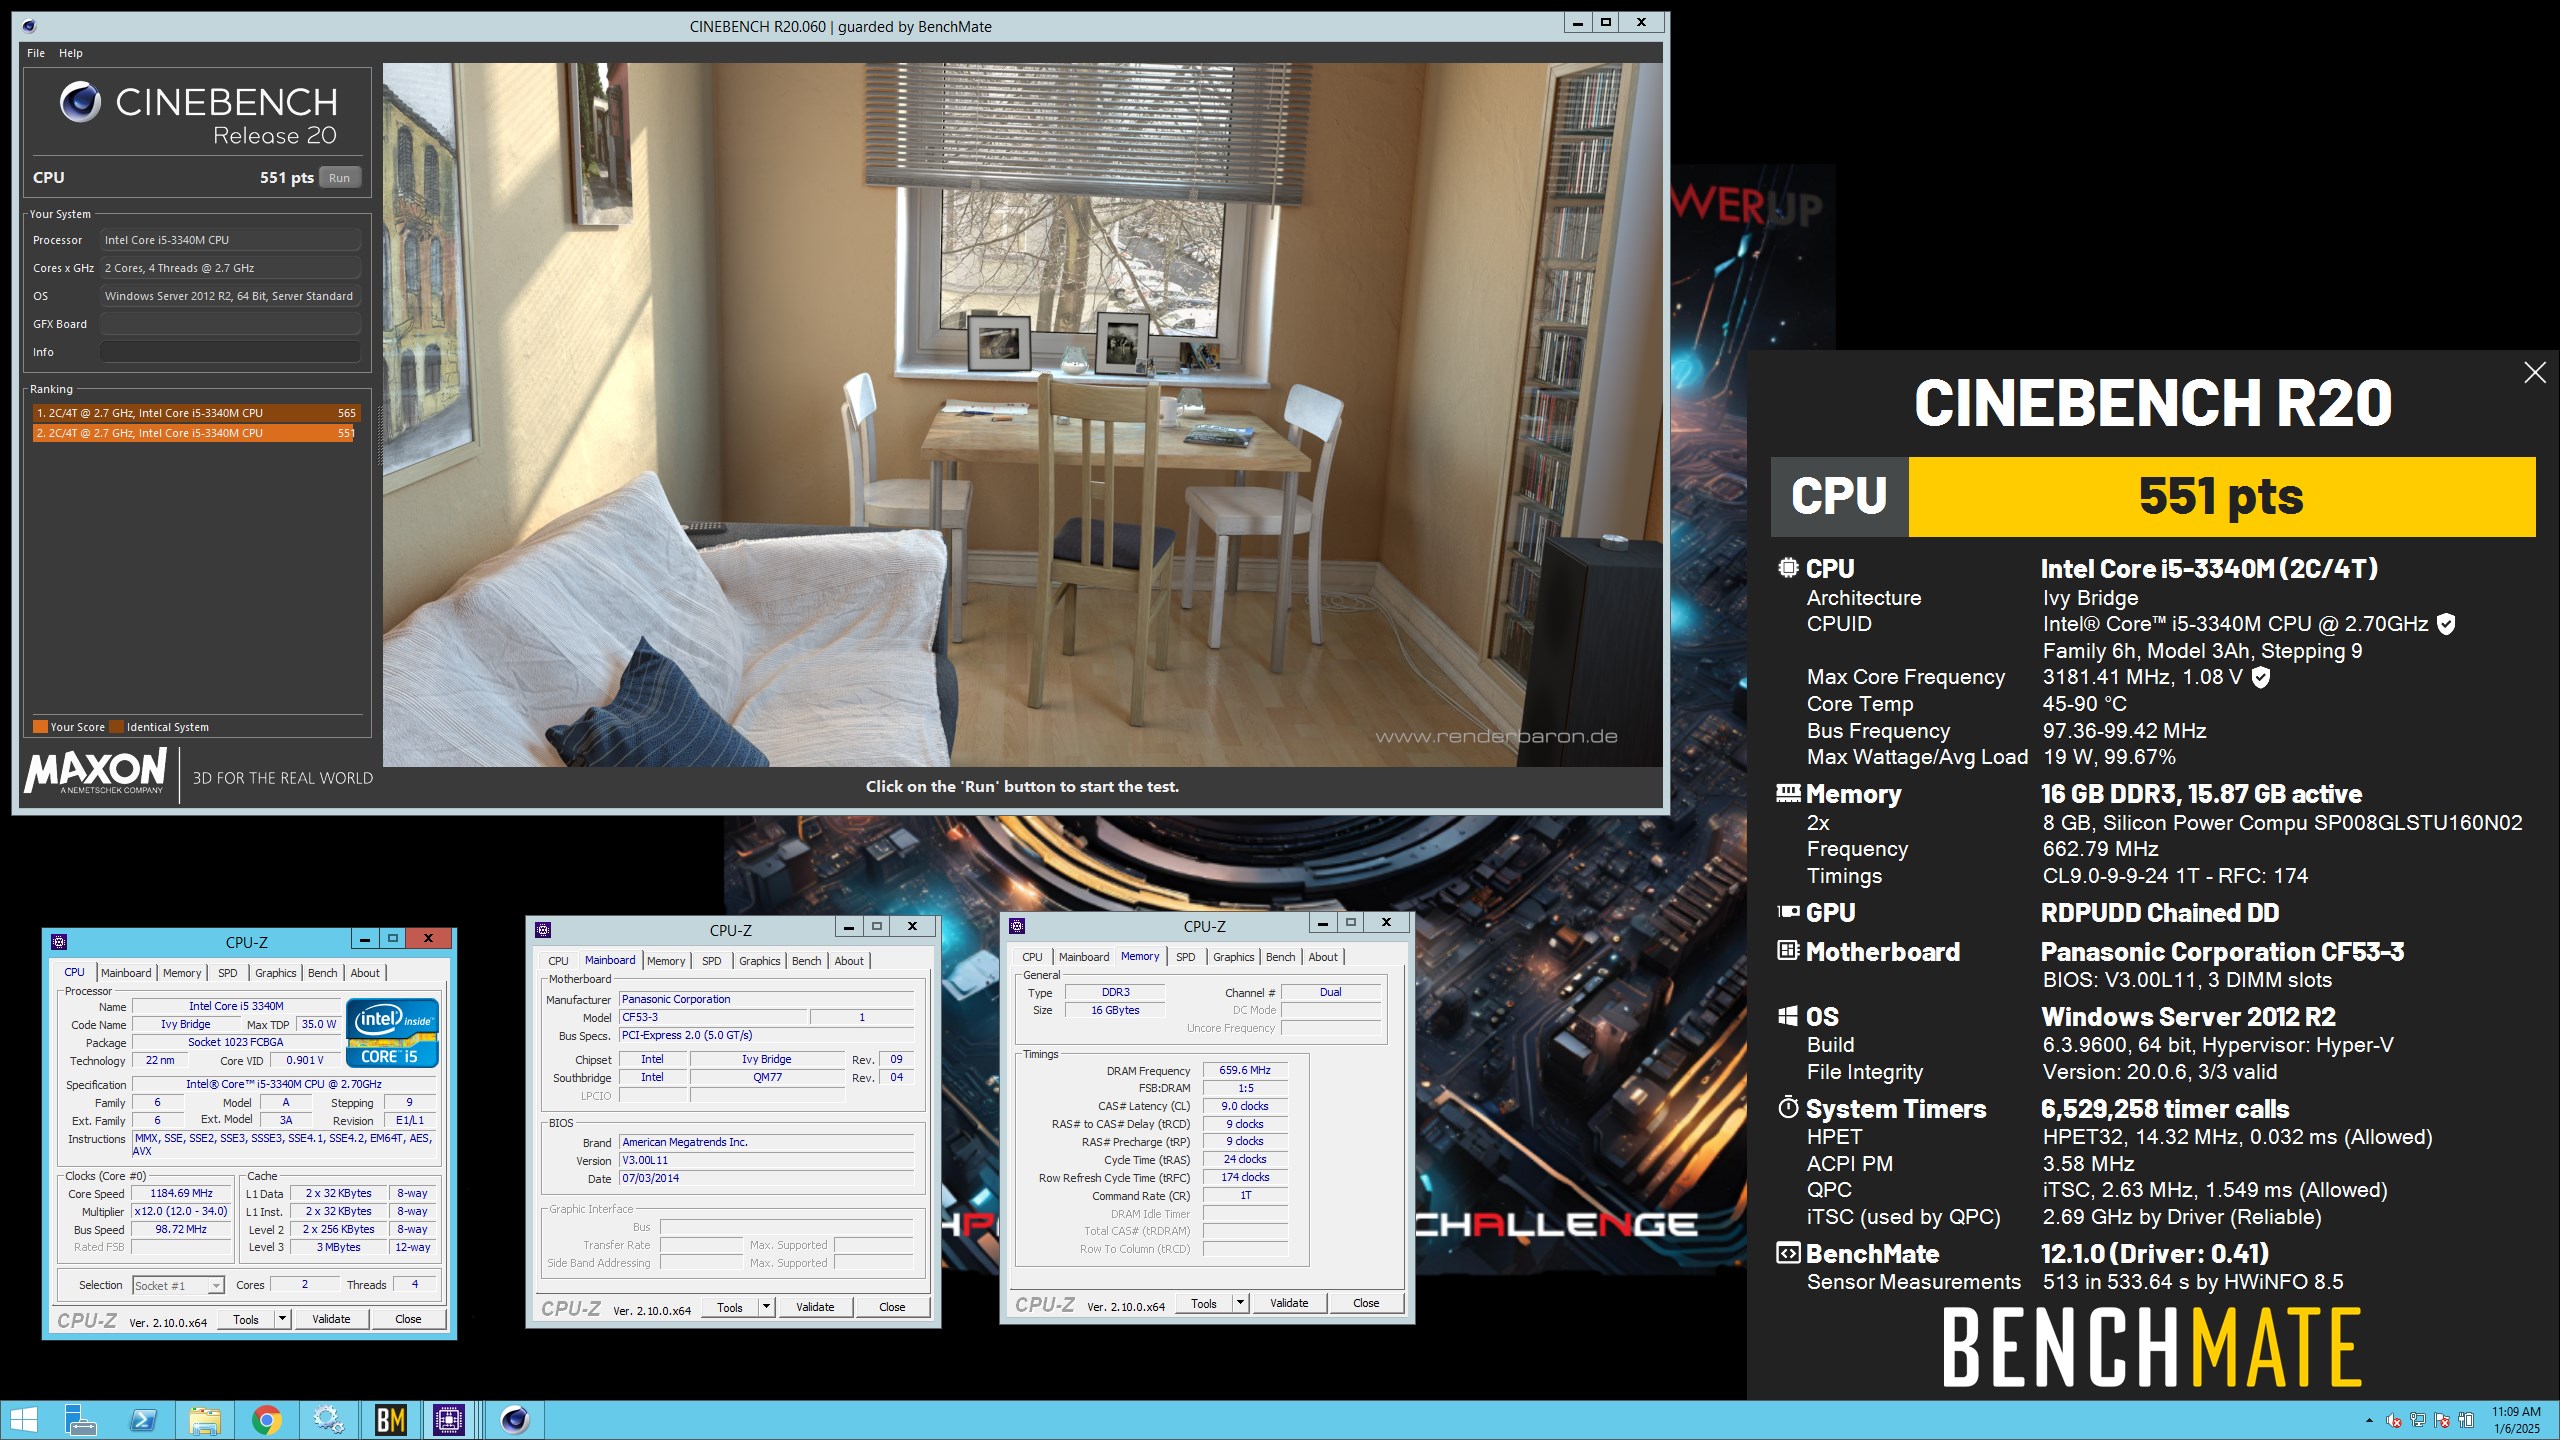This screenshot has width=2560, height=1440.
Task: Click Multiplier value x12.0 in CPU-Z
Action: 181,1211
